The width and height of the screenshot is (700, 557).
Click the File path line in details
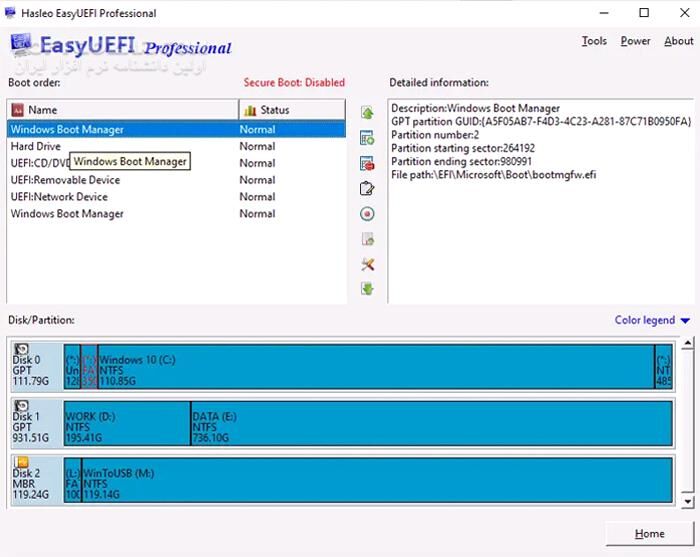(x=494, y=175)
